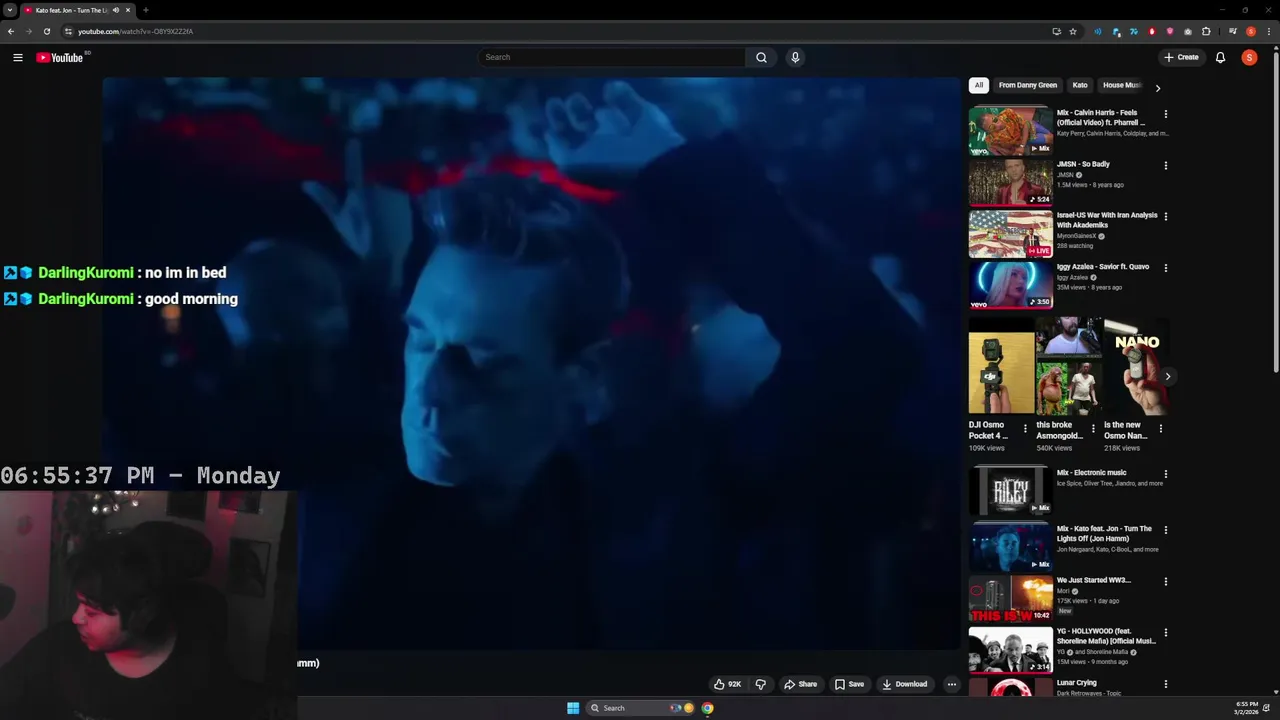Open the JMSN So Badly thumbnail

click(x=1010, y=181)
